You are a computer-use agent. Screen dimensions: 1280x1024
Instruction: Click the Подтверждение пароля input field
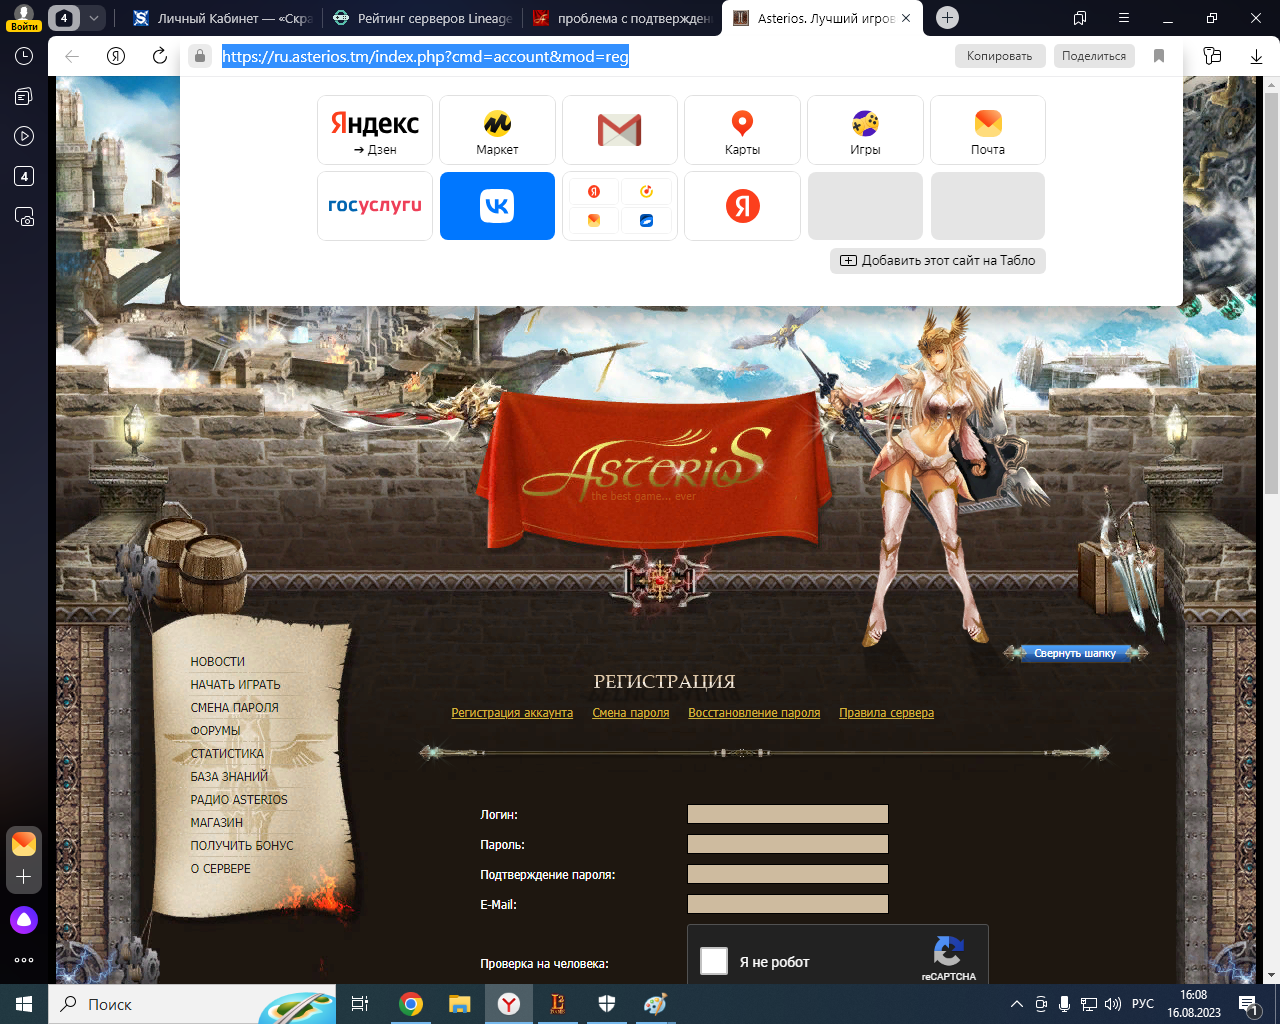788,874
